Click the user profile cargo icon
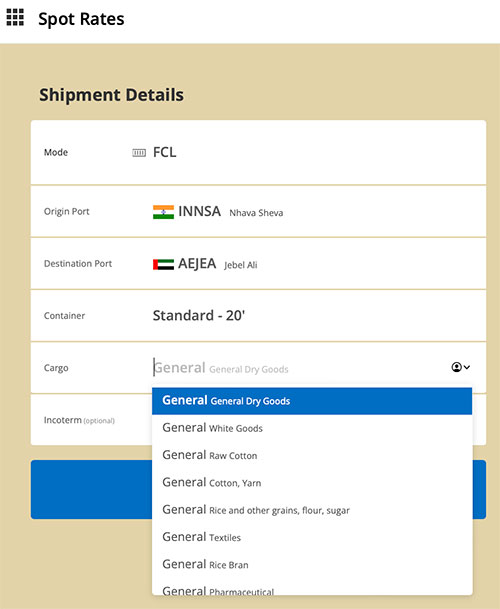 [456, 367]
